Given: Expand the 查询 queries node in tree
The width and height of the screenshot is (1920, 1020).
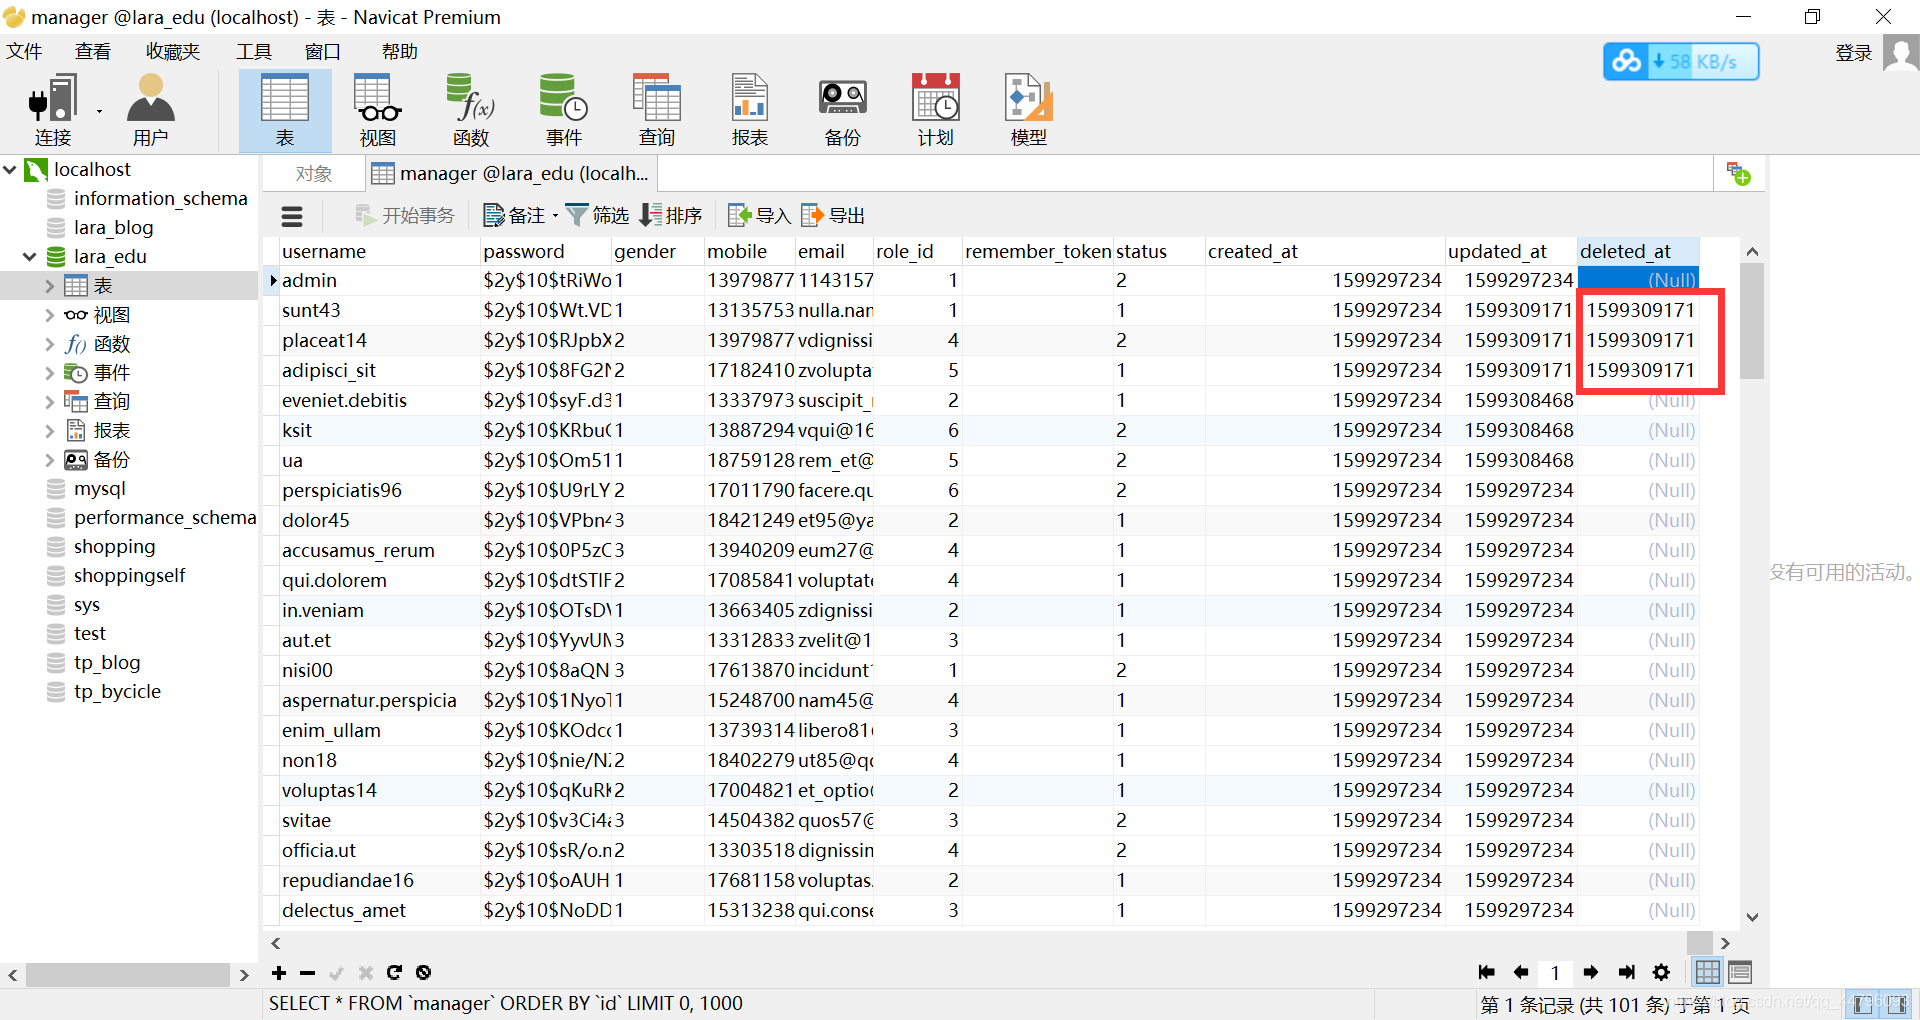Looking at the screenshot, I should [49, 402].
